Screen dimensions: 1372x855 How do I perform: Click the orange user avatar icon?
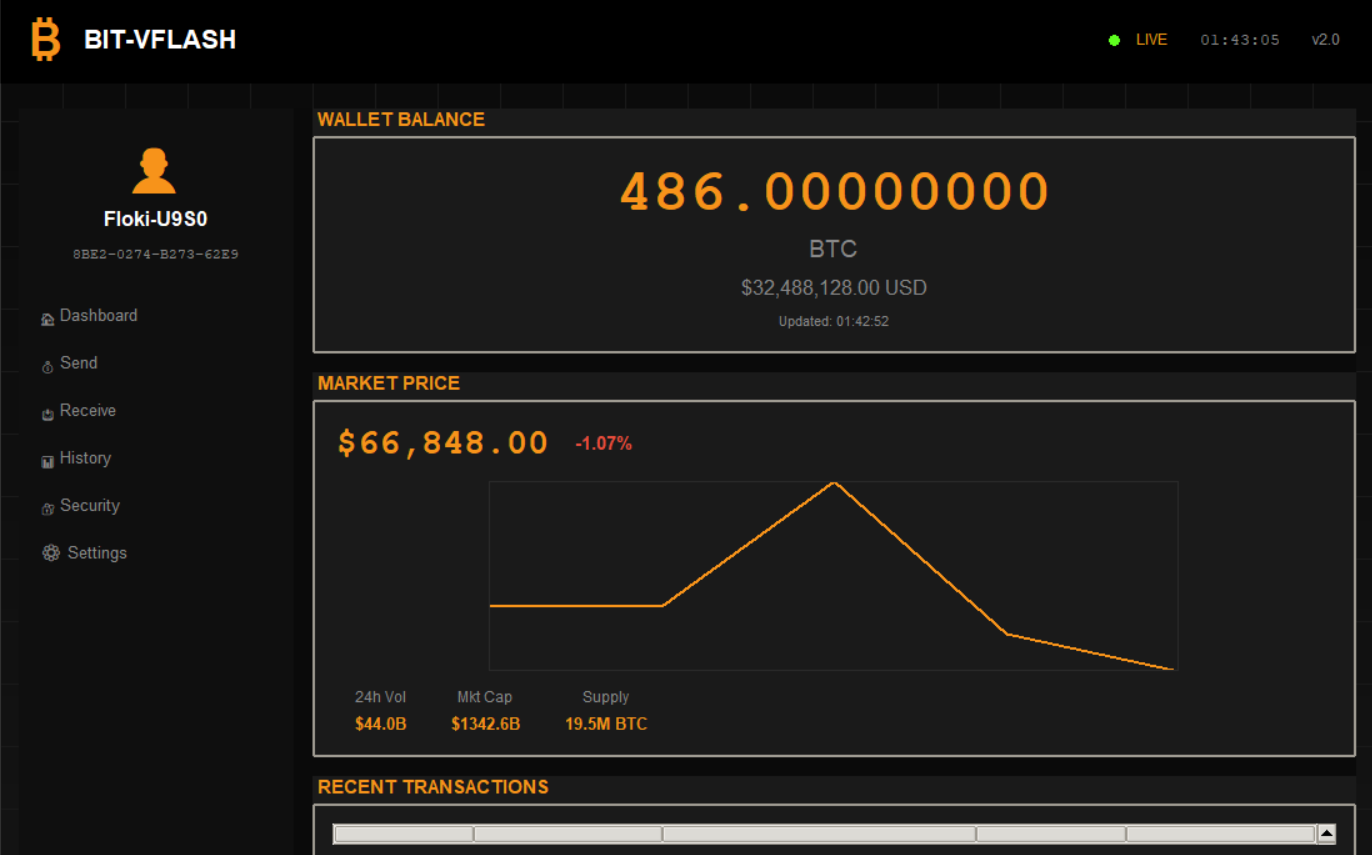[154, 171]
